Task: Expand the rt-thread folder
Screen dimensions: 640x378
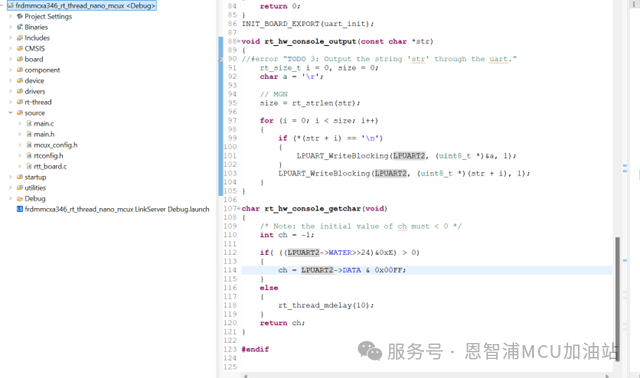Action: tap(11, 102)
